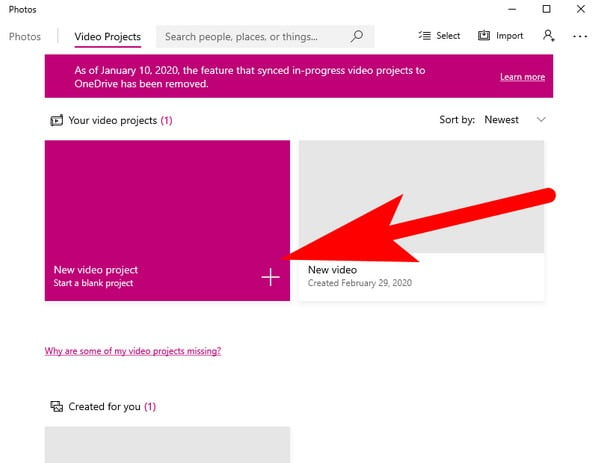Image resolution: width=593 pixels, height=463 pixels.
Task: Open the account sign-in icon
Action: (549, 36)
